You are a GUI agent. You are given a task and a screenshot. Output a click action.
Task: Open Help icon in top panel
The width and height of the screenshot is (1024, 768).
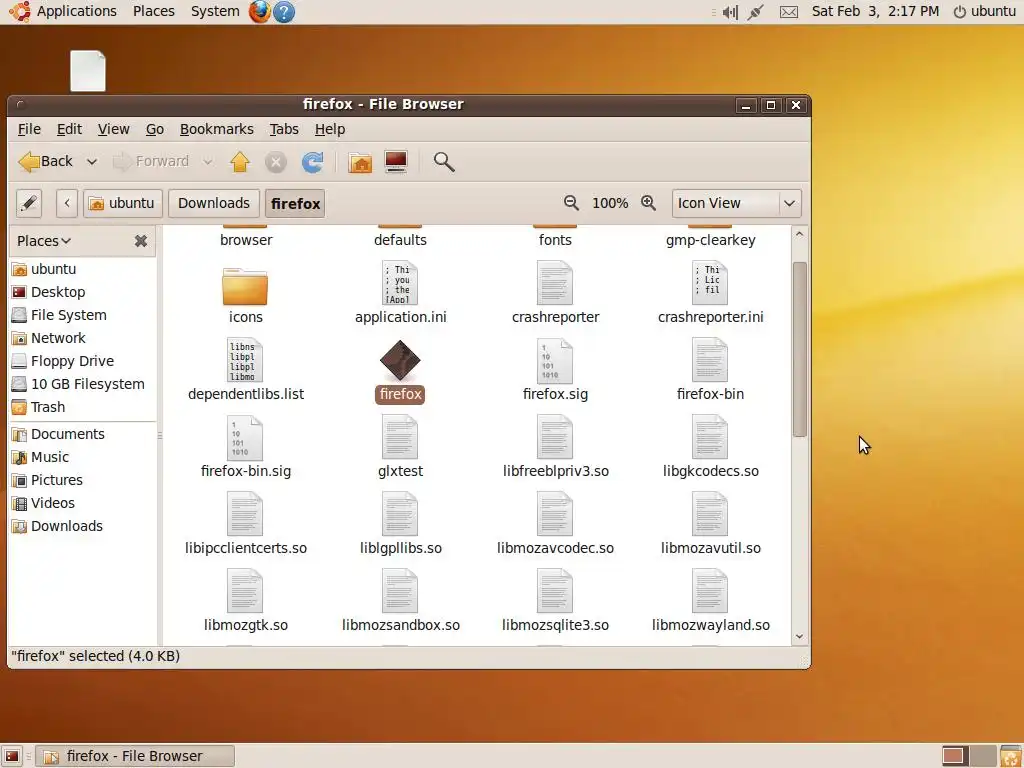click(x=283, y=11)
